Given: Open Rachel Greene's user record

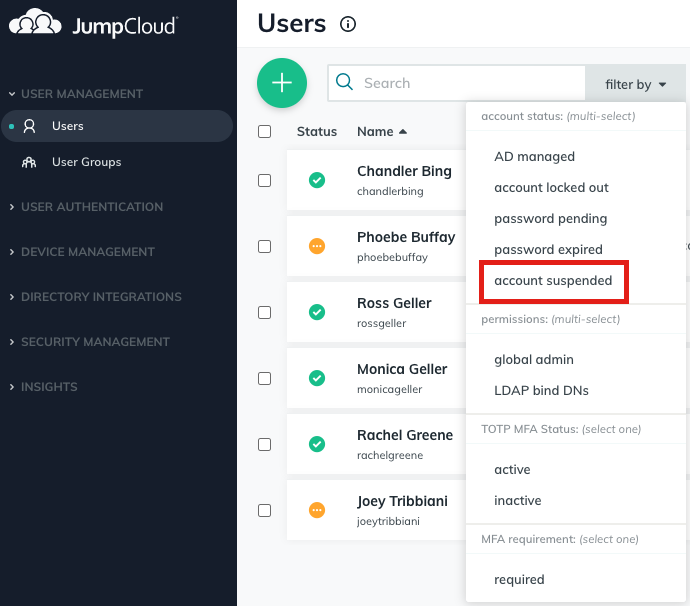Looking at the screenshot, I should (405, 436).
